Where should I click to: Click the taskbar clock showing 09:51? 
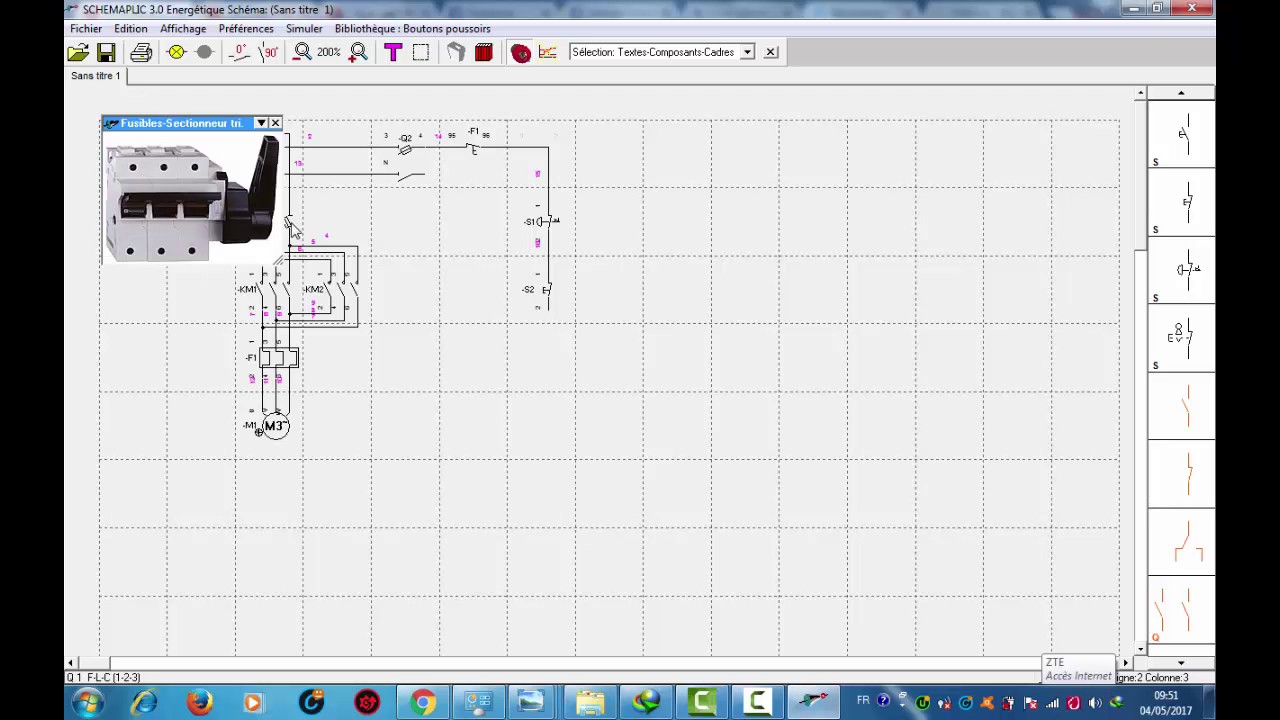pyautogui.click(x=1165, y=695)
